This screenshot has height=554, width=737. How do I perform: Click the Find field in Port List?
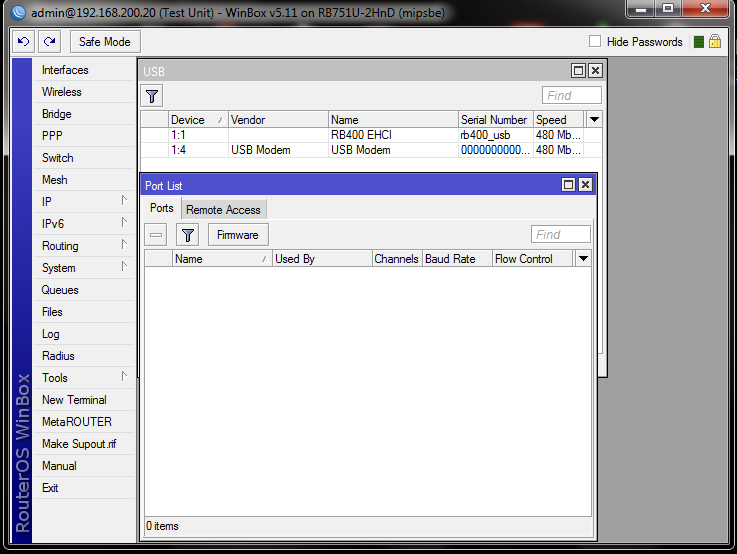560,234
